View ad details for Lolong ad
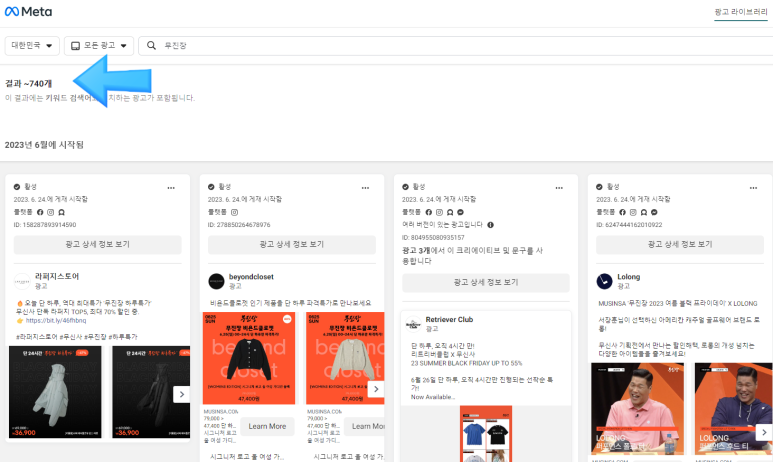The width and height of the screenshot is (773, 462). 680,245
